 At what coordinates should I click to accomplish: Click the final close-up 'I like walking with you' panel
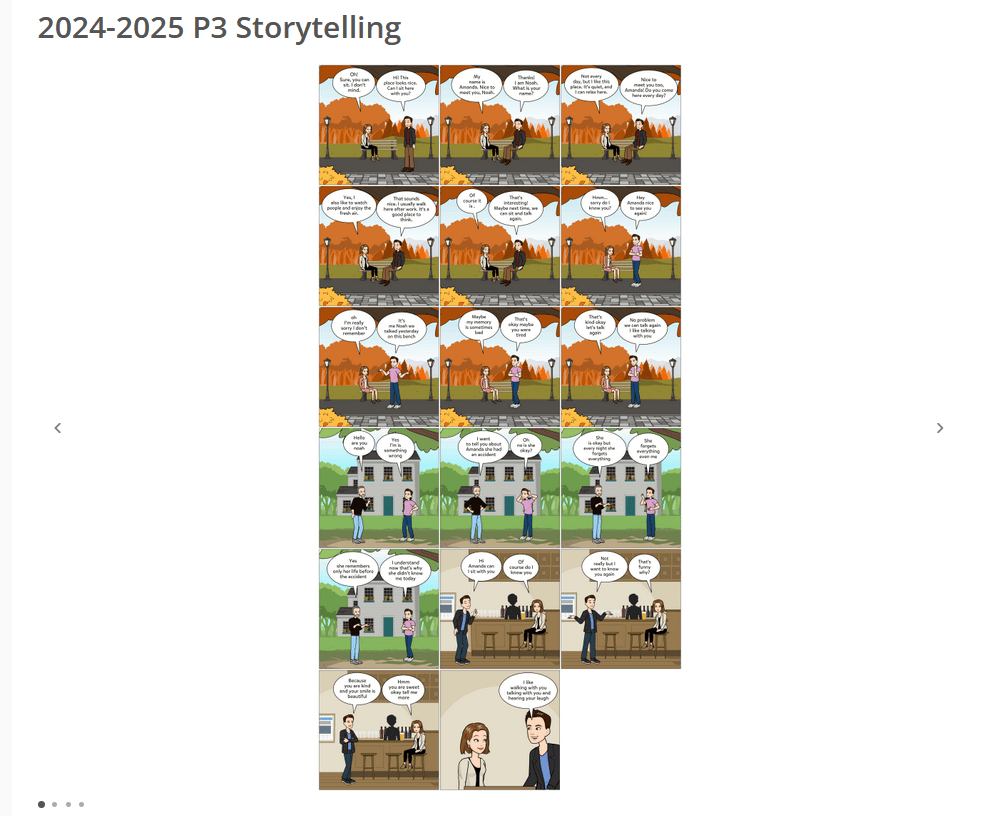click(x=500, y=729)
